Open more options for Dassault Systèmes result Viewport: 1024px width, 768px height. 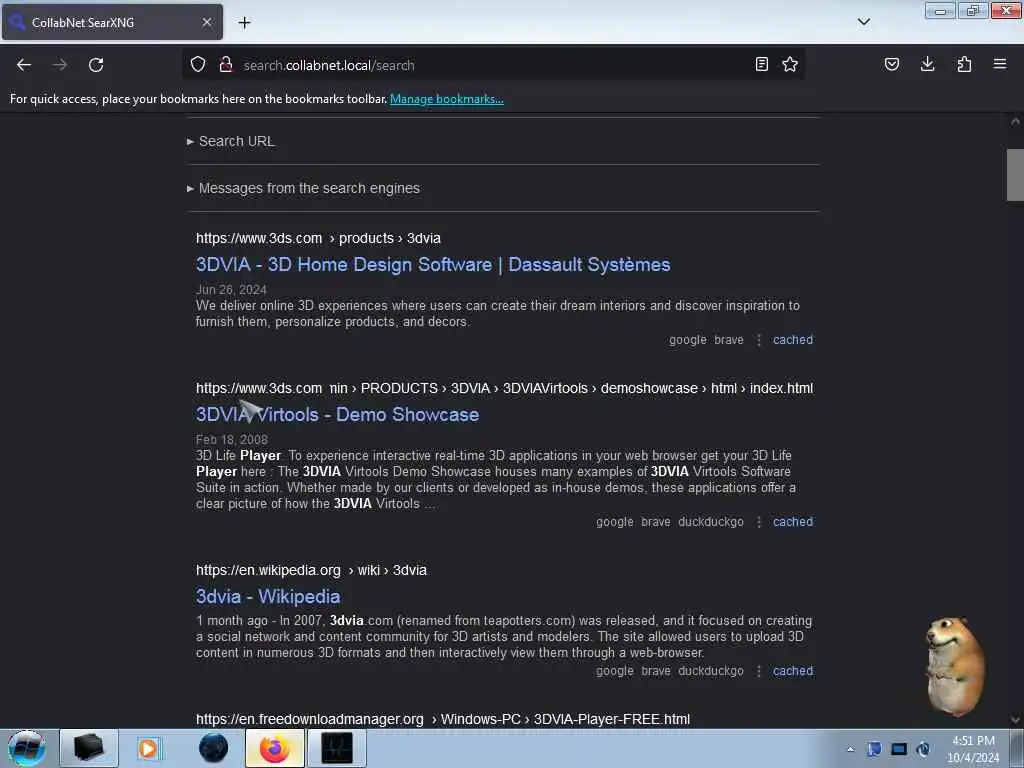point(759,340)
